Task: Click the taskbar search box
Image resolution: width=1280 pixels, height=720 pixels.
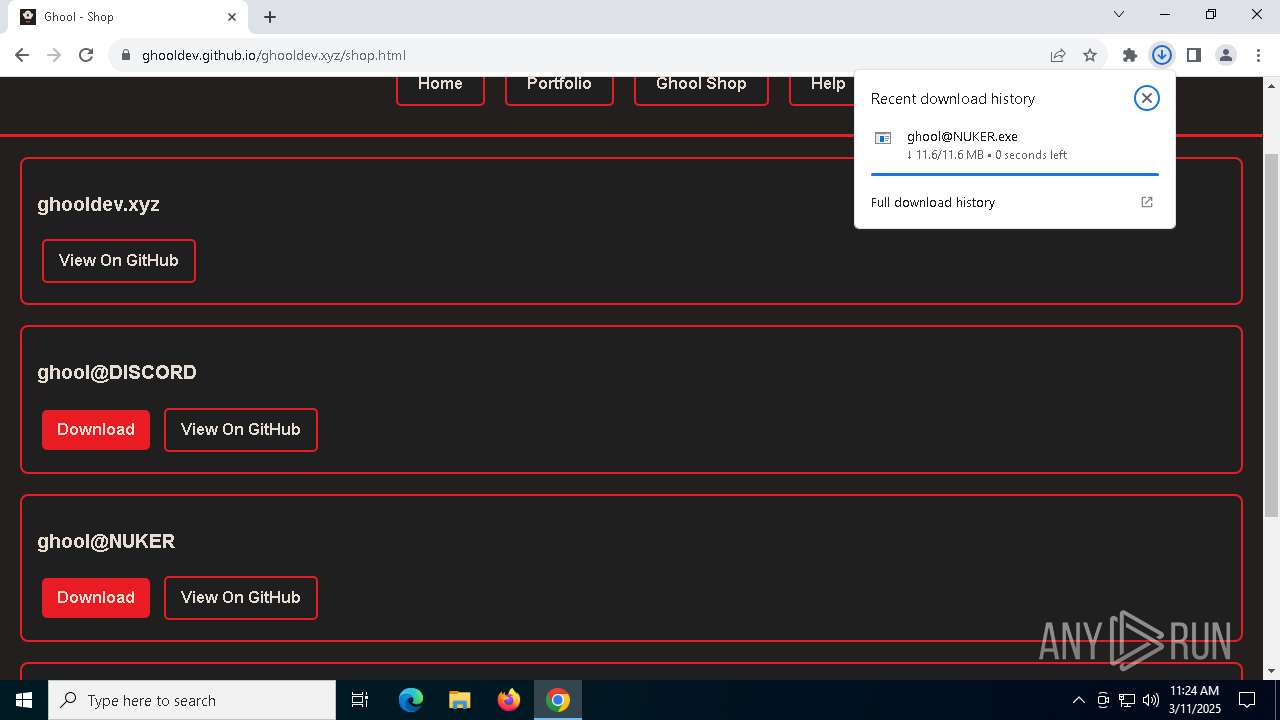Action: click(x=192, y=700)
